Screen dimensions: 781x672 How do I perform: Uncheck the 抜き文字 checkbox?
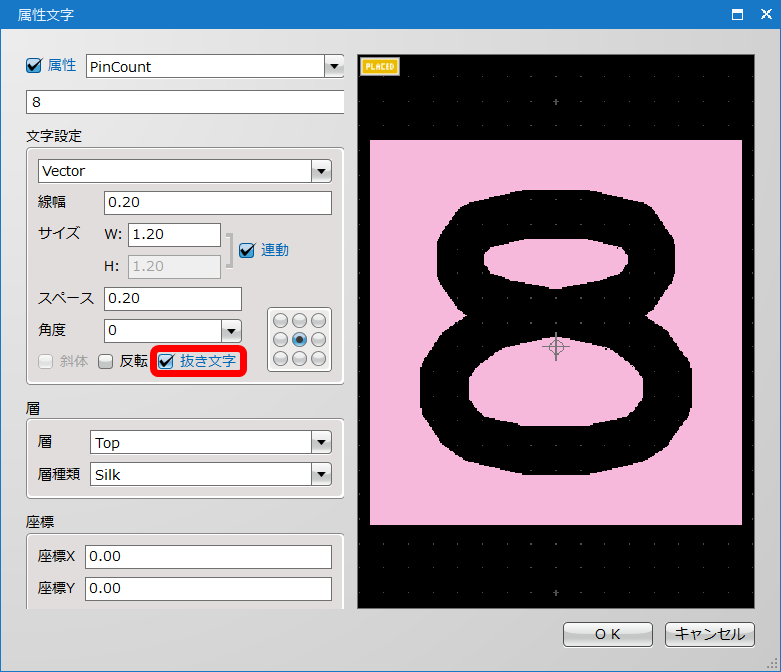[167, 362]
